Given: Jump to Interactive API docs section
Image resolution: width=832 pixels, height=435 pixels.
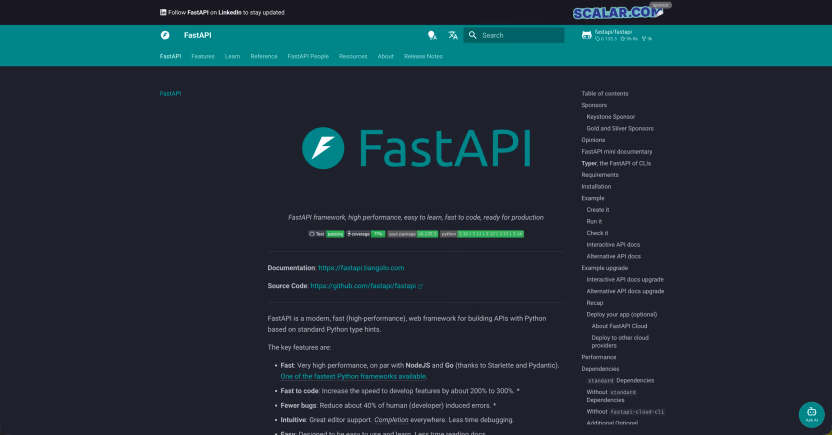Looking at the screenshot, I should [613, 245].
